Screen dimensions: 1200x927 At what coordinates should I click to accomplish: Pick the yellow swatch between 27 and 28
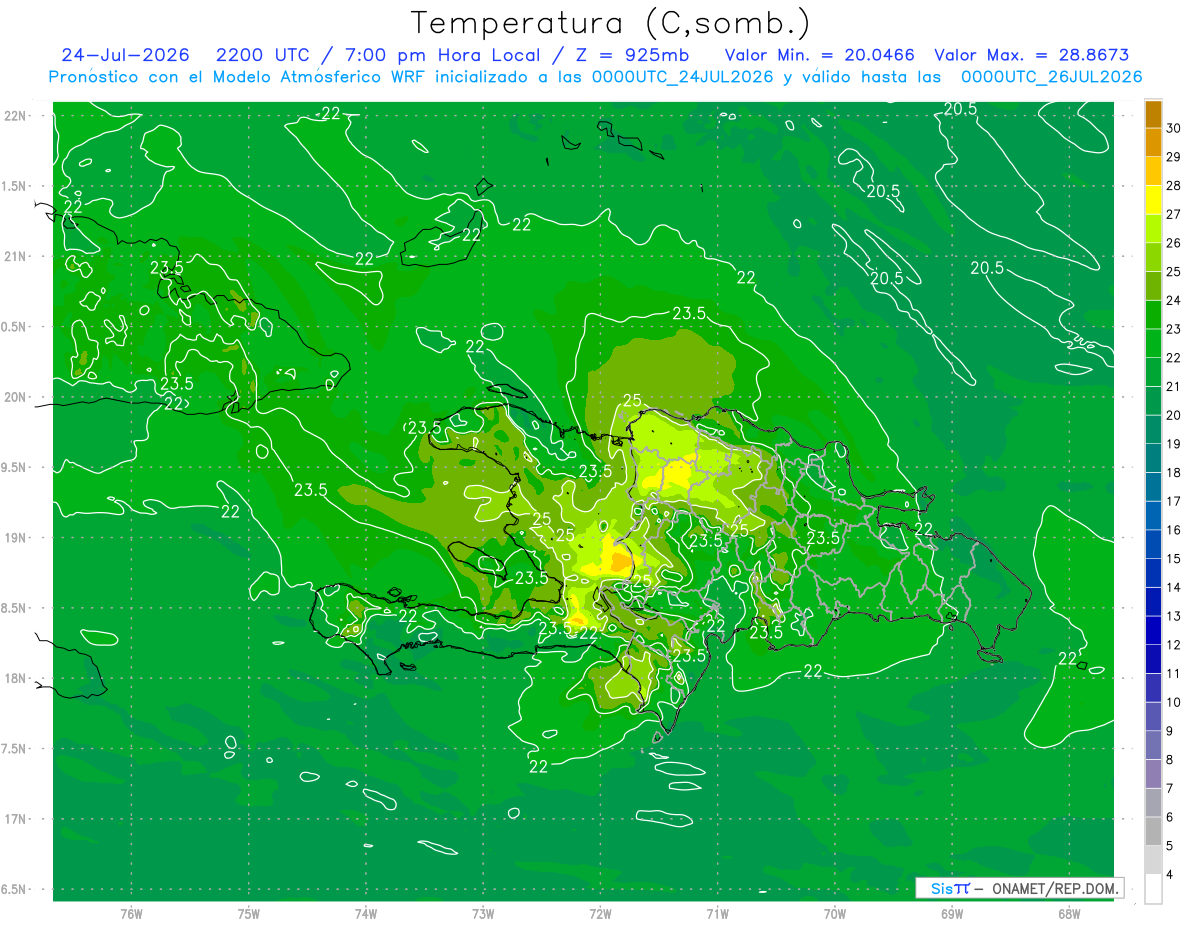1153,200
